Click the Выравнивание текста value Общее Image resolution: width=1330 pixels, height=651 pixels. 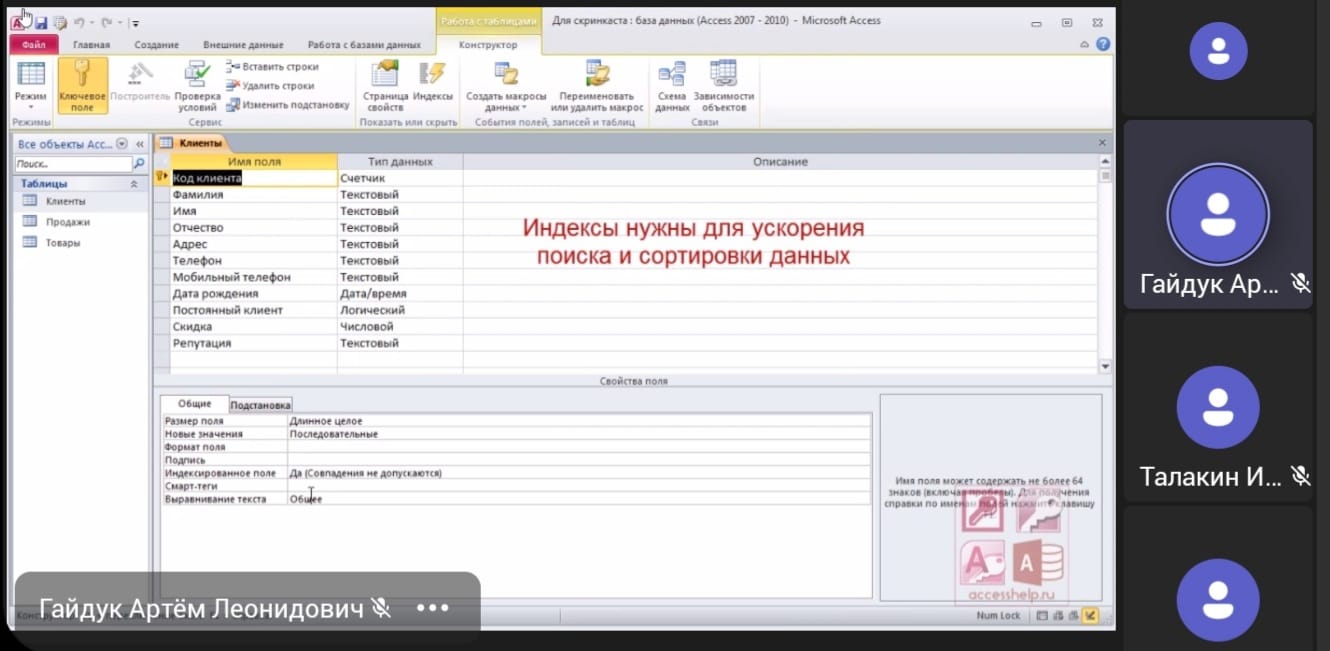pos(579,499)
